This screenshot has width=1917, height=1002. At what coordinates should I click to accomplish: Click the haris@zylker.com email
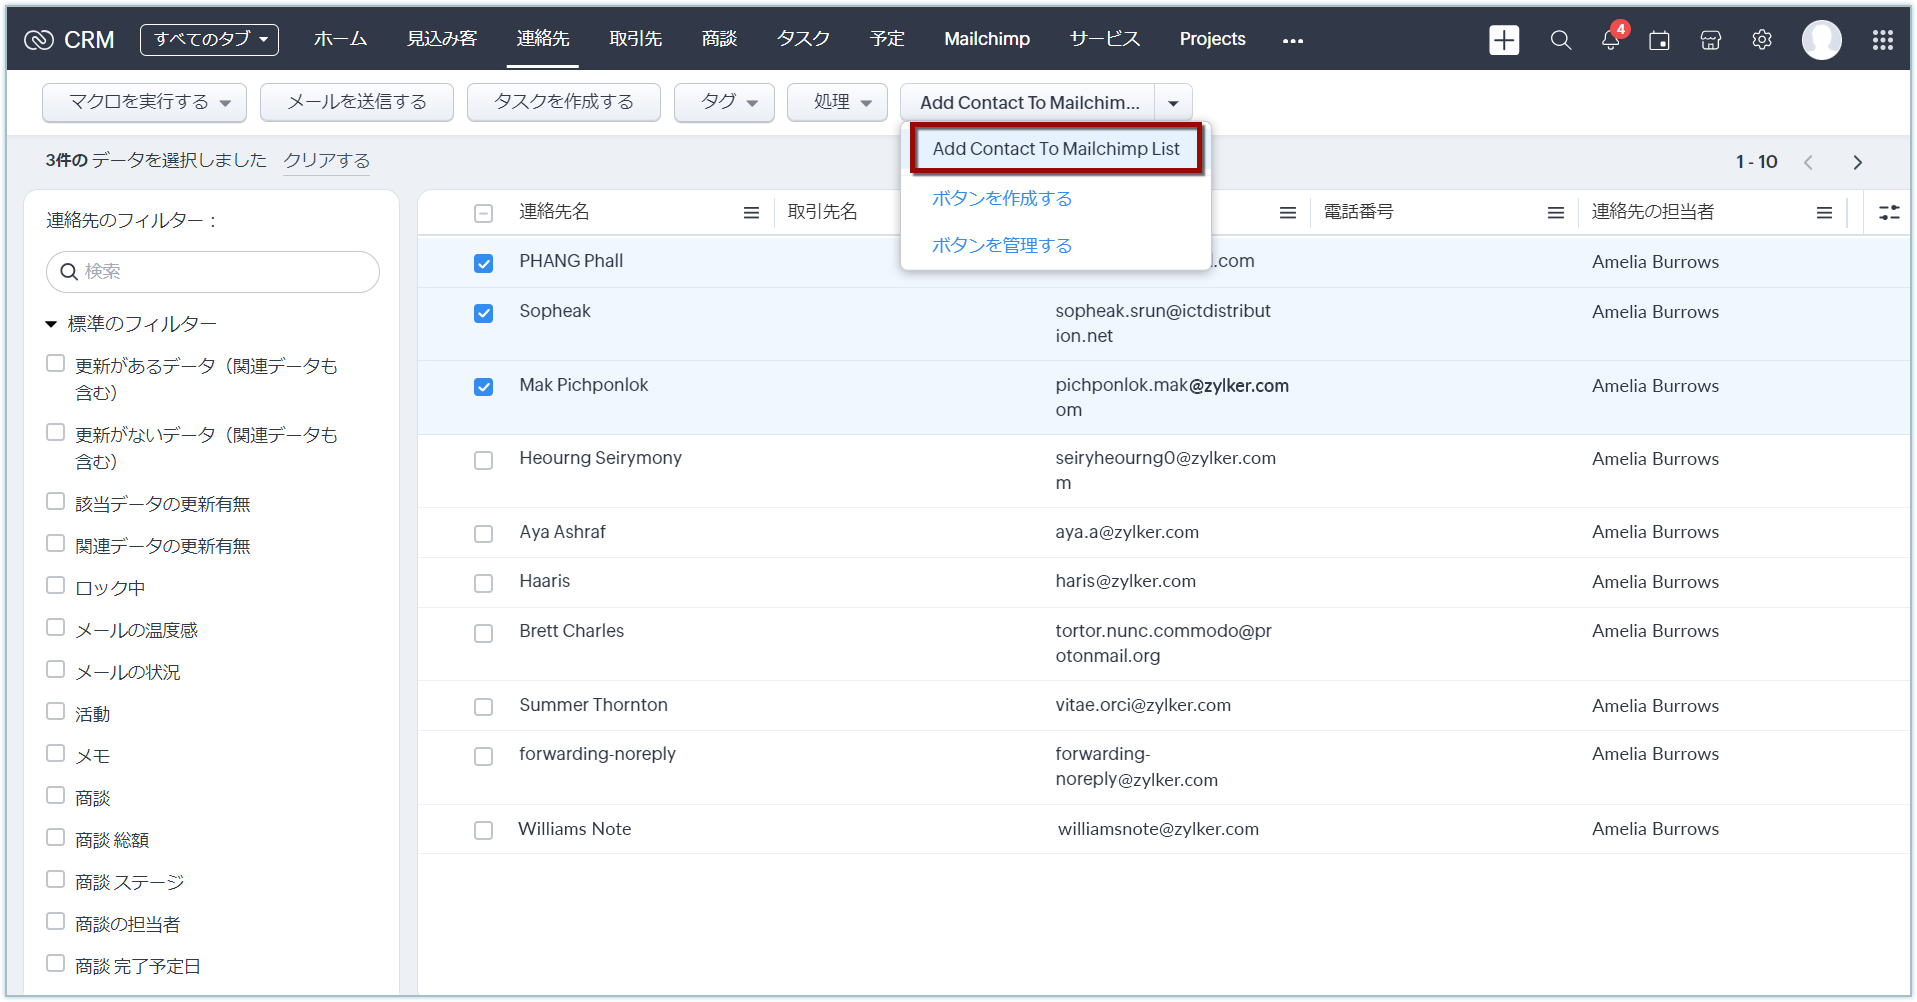[1125, 581]
